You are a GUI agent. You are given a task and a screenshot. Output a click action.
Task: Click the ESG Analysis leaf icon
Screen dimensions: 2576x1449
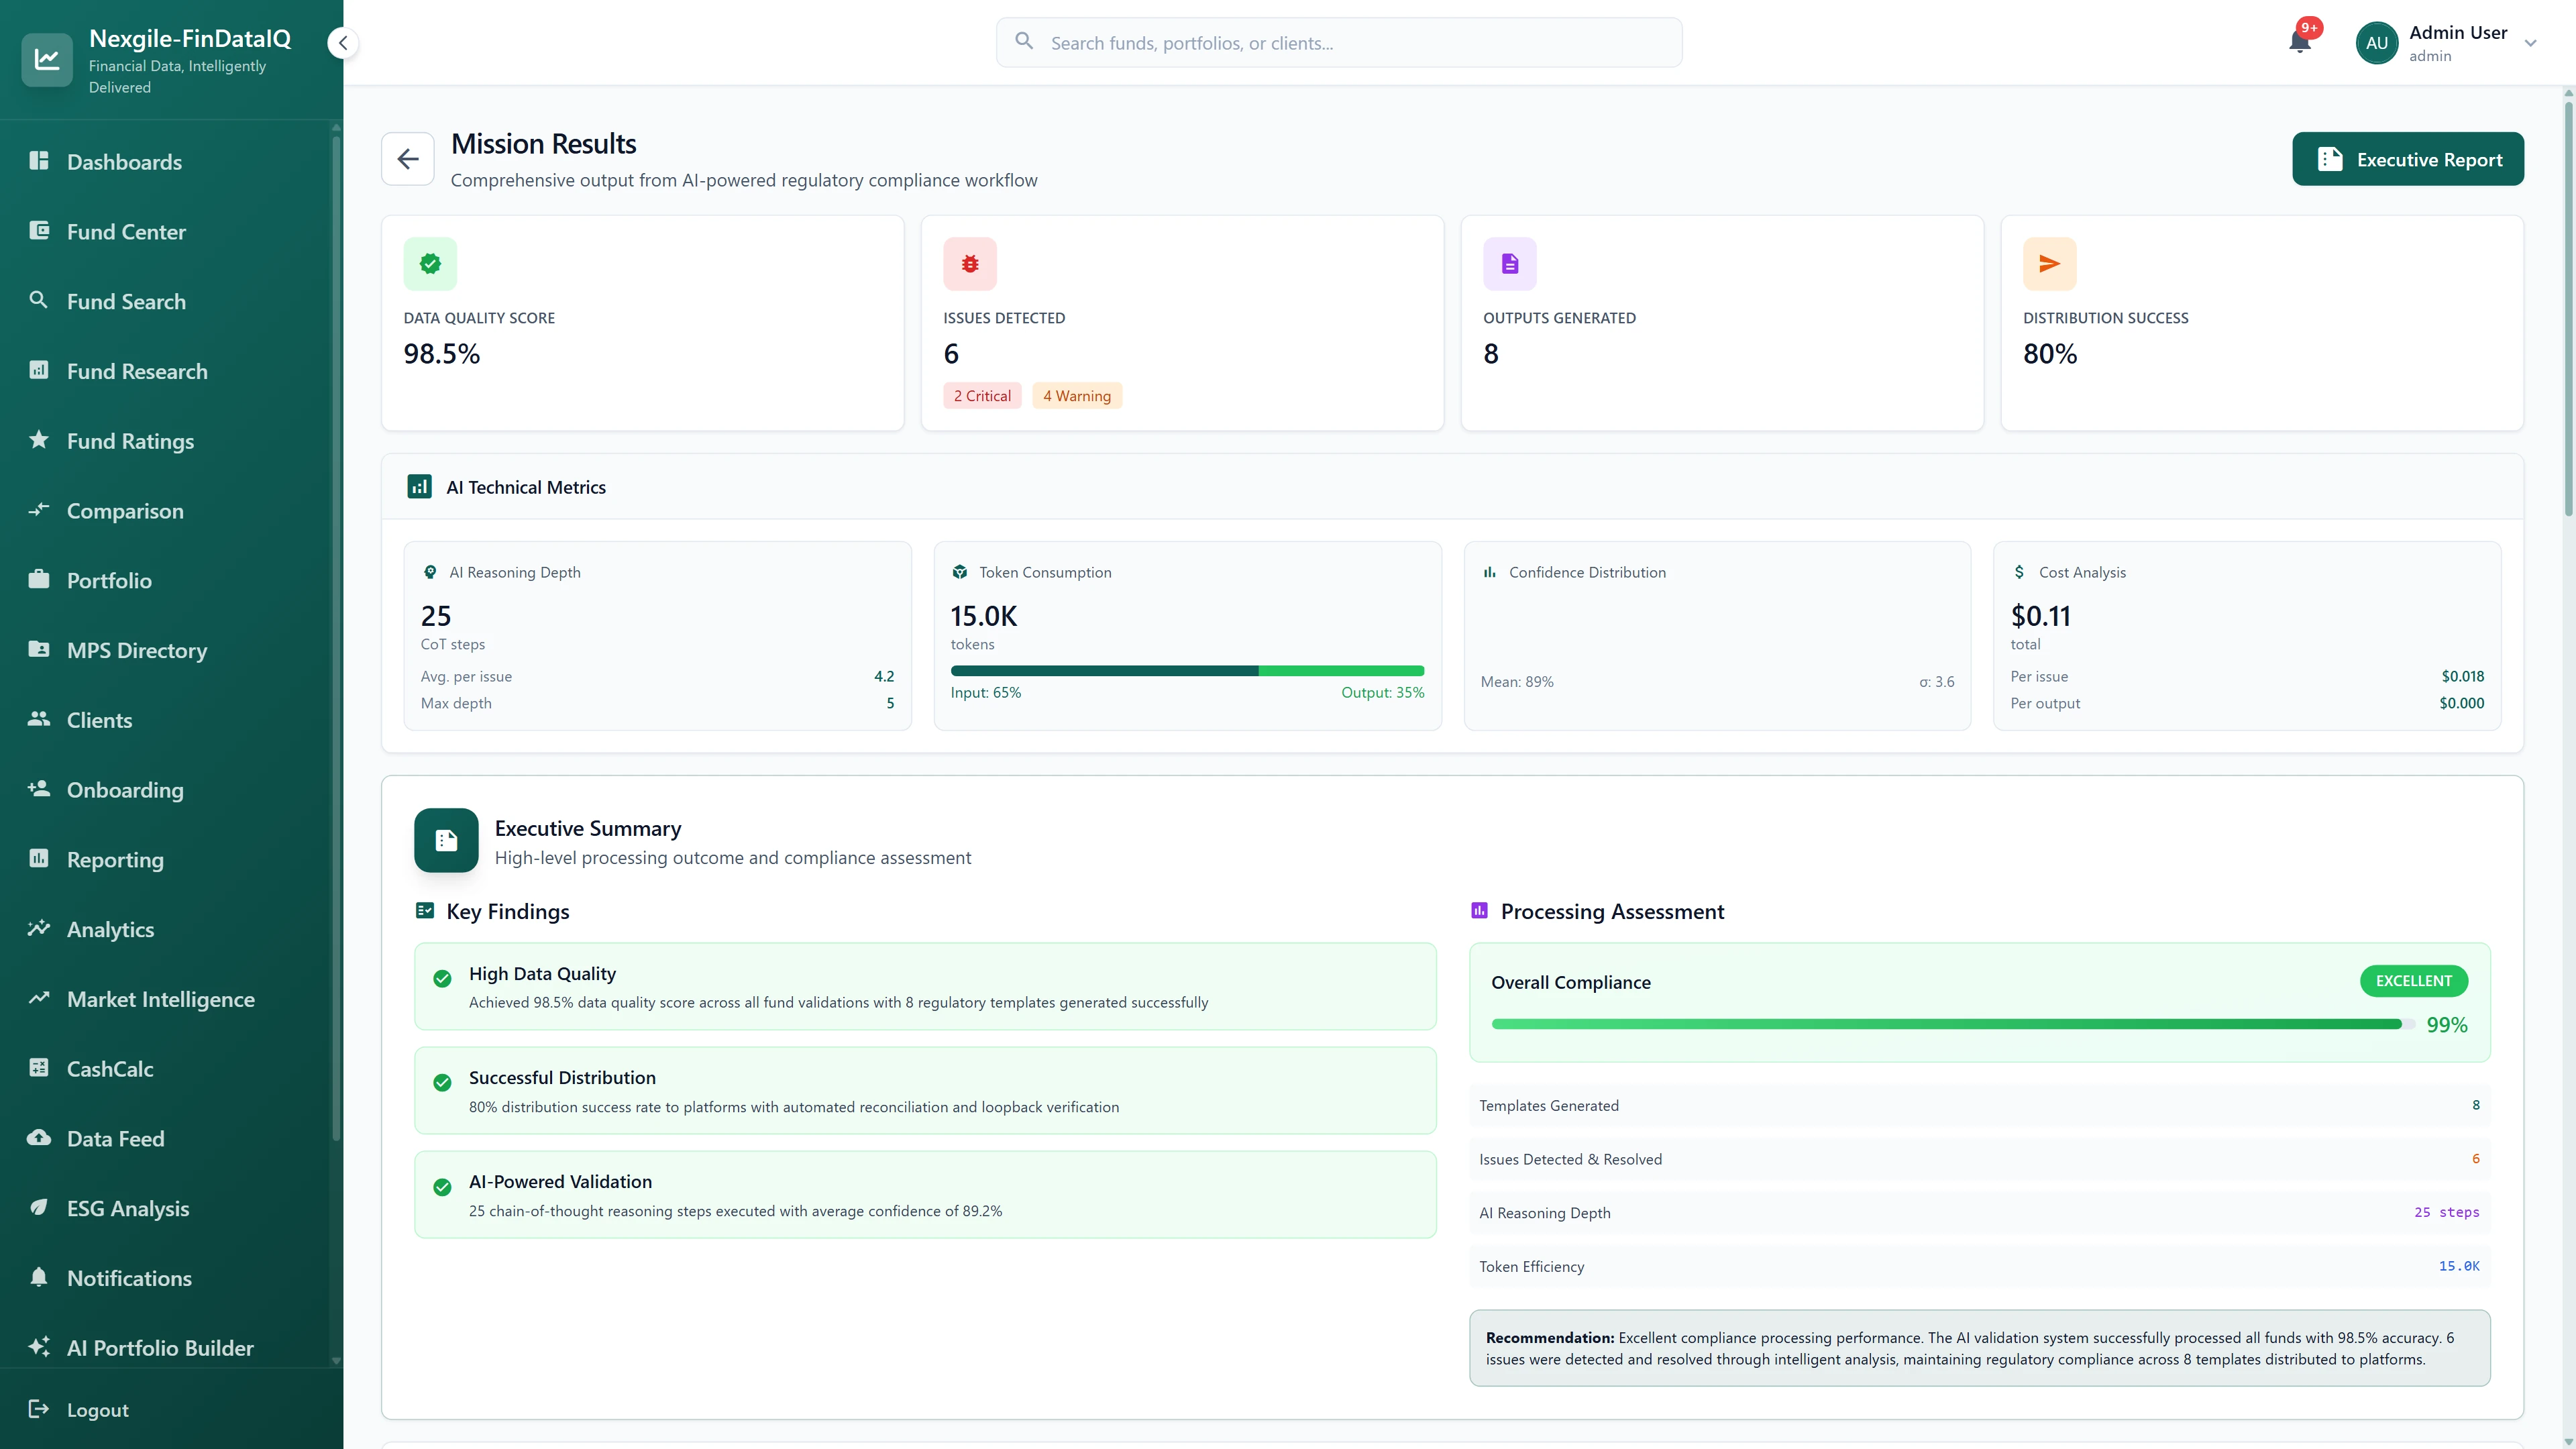39,1208
